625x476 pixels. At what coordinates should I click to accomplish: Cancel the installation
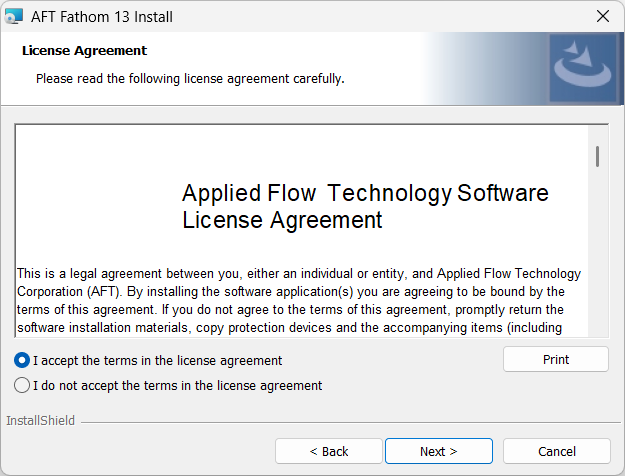click(556, 451)
